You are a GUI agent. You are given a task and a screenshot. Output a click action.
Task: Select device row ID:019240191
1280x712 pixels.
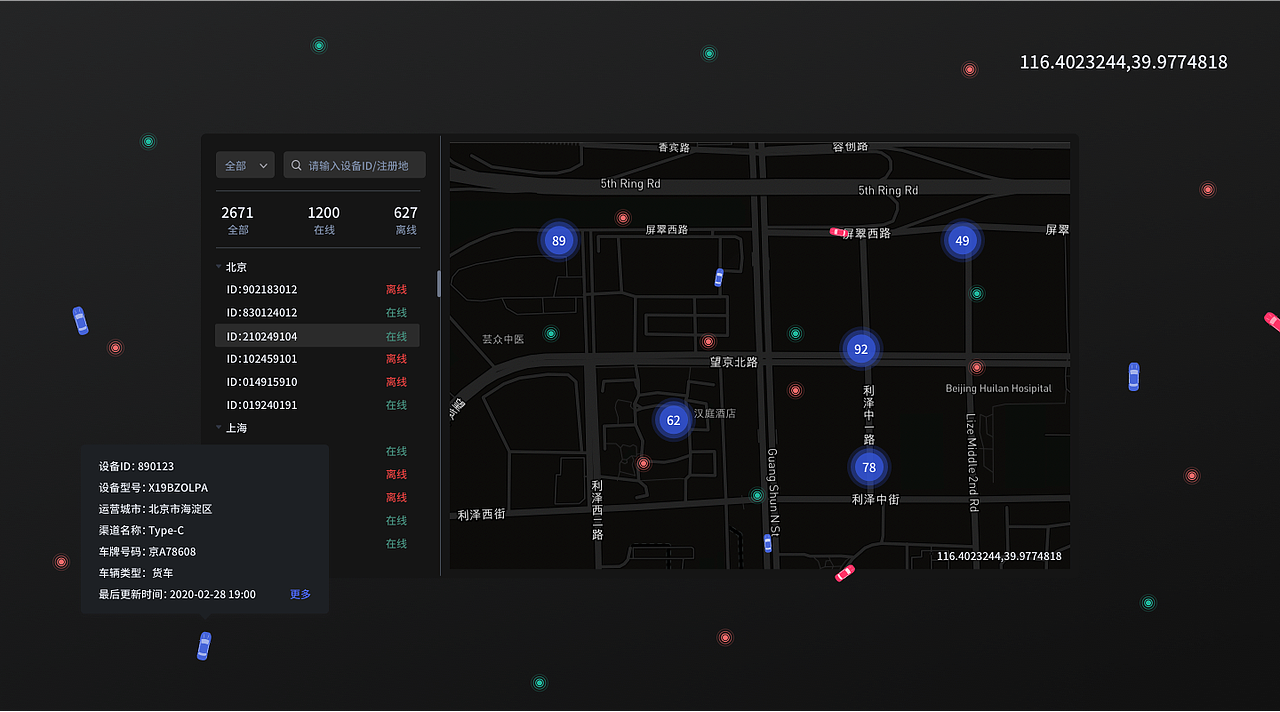(x=318, y=405)
